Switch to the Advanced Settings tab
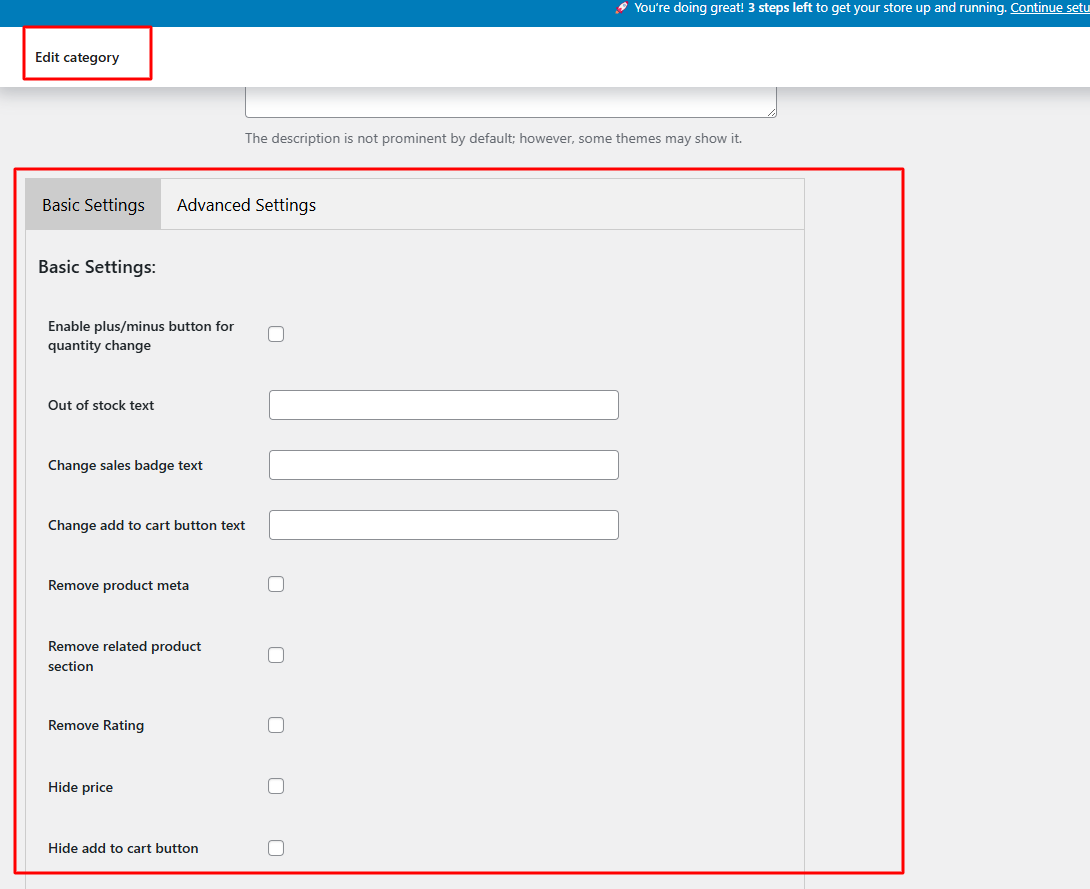 [x=246, y=205]
